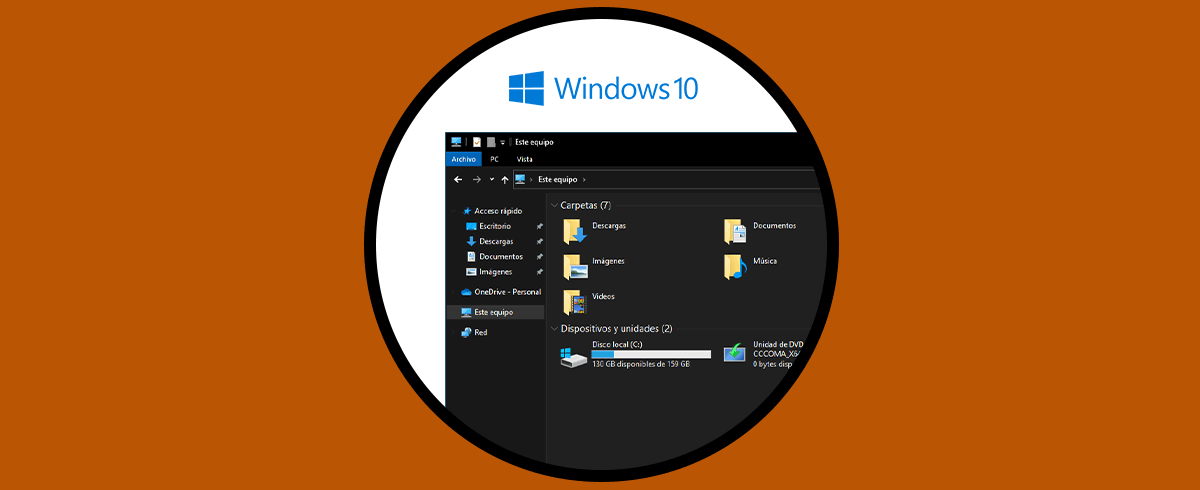This screenshot has height=490, width=1200.
Task: Open the Vista ribbon tab
Action: pyautogui.click(x=524, y=159)
